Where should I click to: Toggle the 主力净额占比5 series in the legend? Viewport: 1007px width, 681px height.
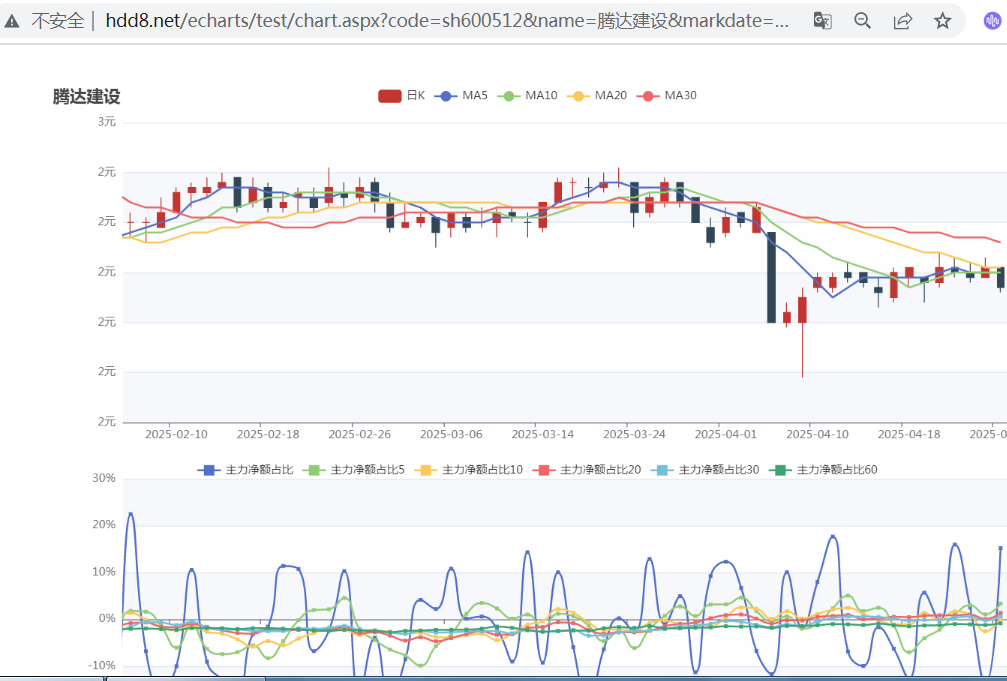(354, 470)
